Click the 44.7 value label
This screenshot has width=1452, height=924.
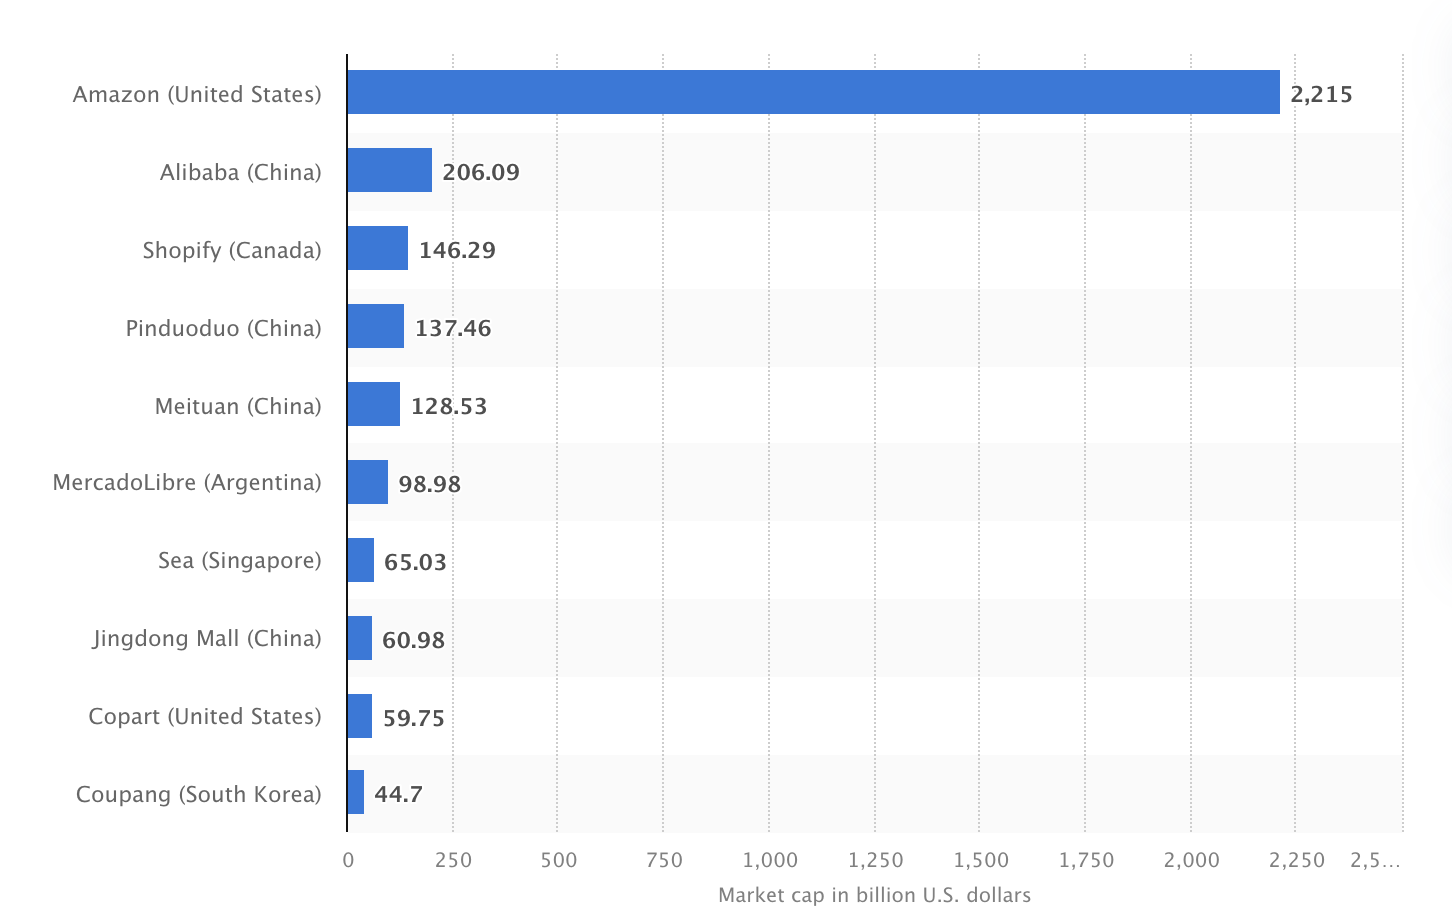[x=398, y=794]
